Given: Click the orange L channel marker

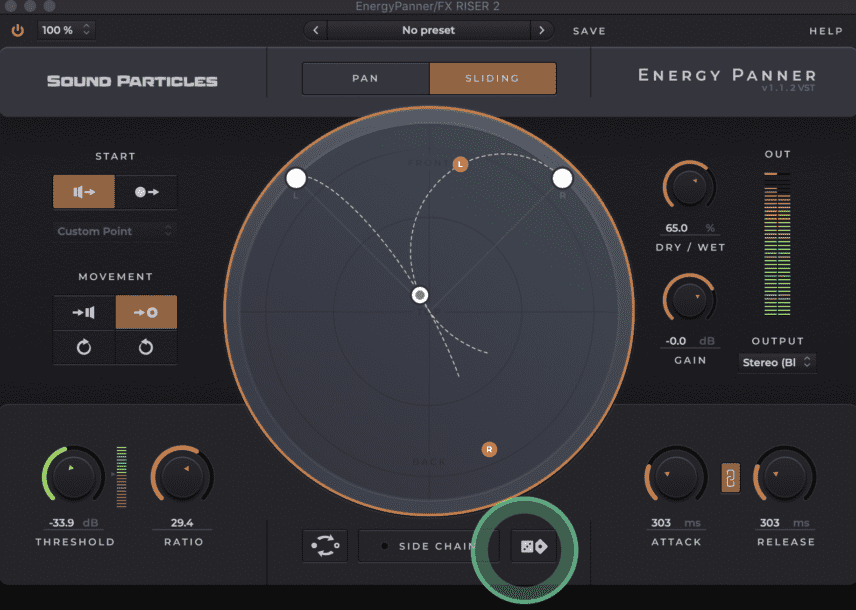Looking at the screenshot, I should click(460, 164).
